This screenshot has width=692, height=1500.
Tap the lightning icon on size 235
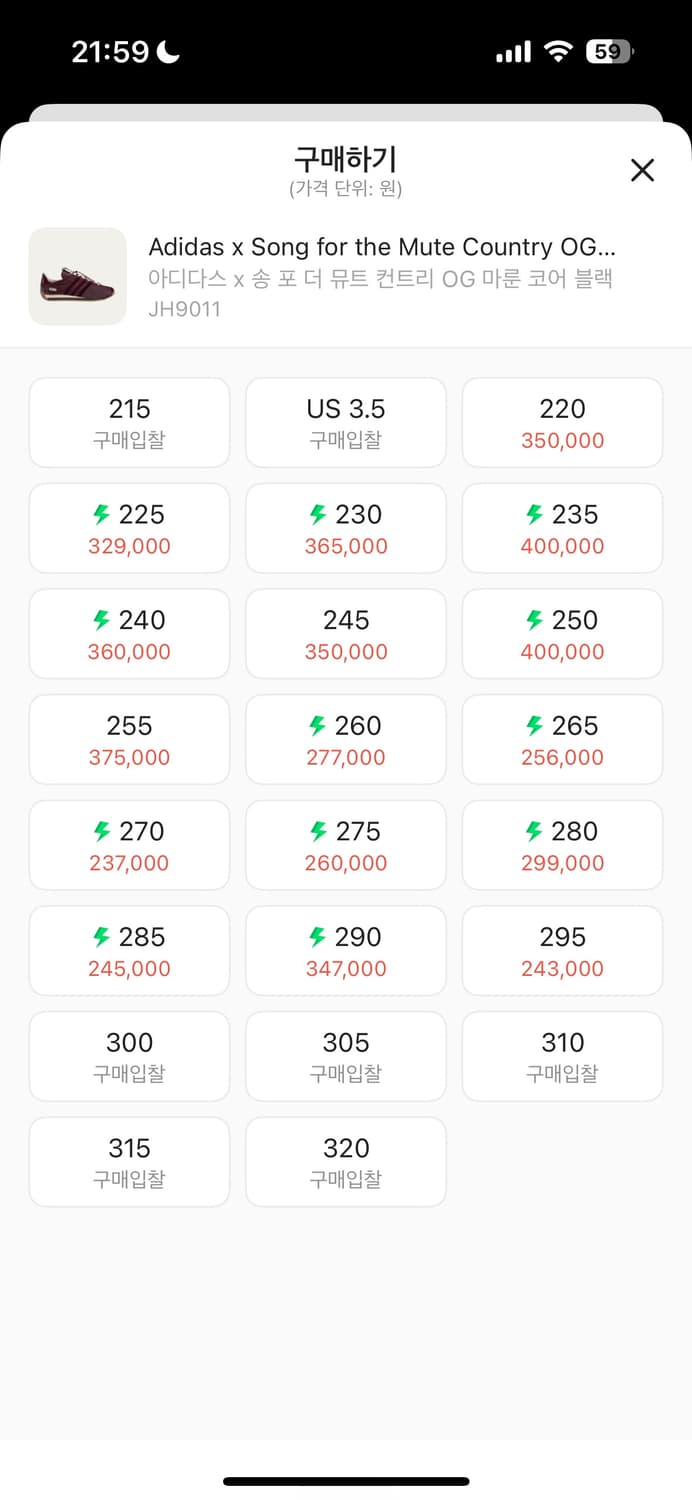[x=534, y=514]
